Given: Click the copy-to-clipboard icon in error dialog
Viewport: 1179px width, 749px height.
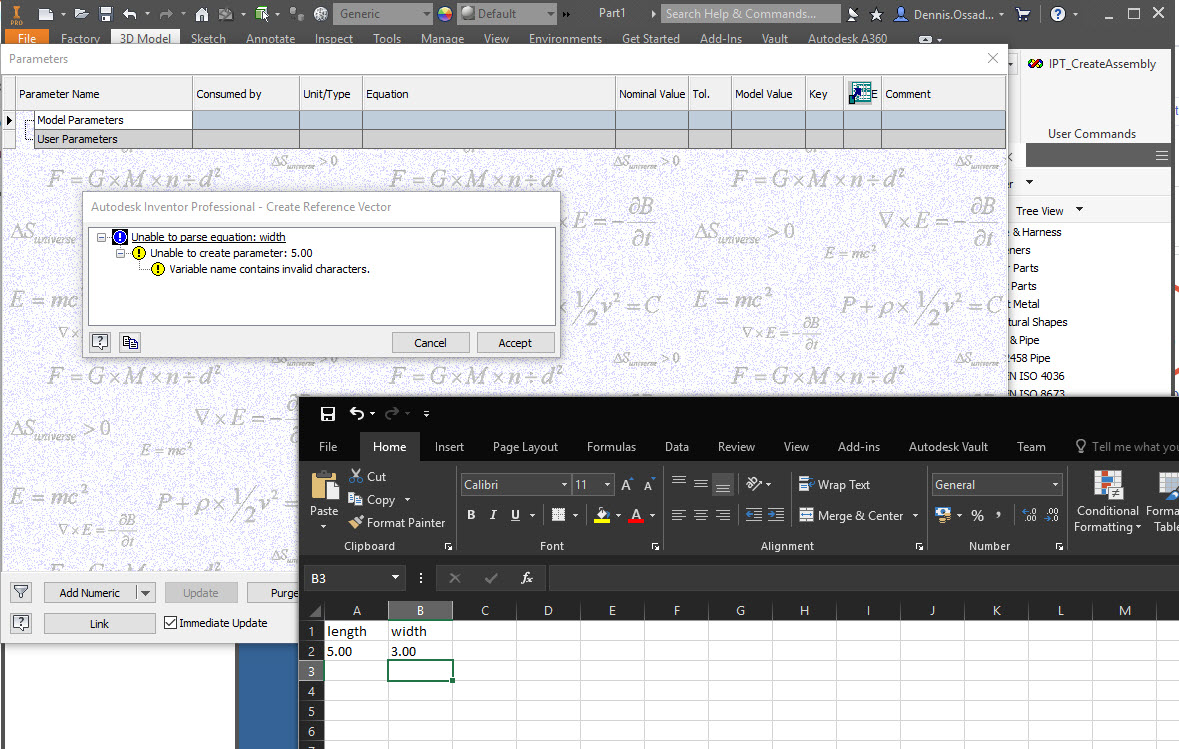Looking at the screenshot, I should pyautogui.click(x=130, y=343).
